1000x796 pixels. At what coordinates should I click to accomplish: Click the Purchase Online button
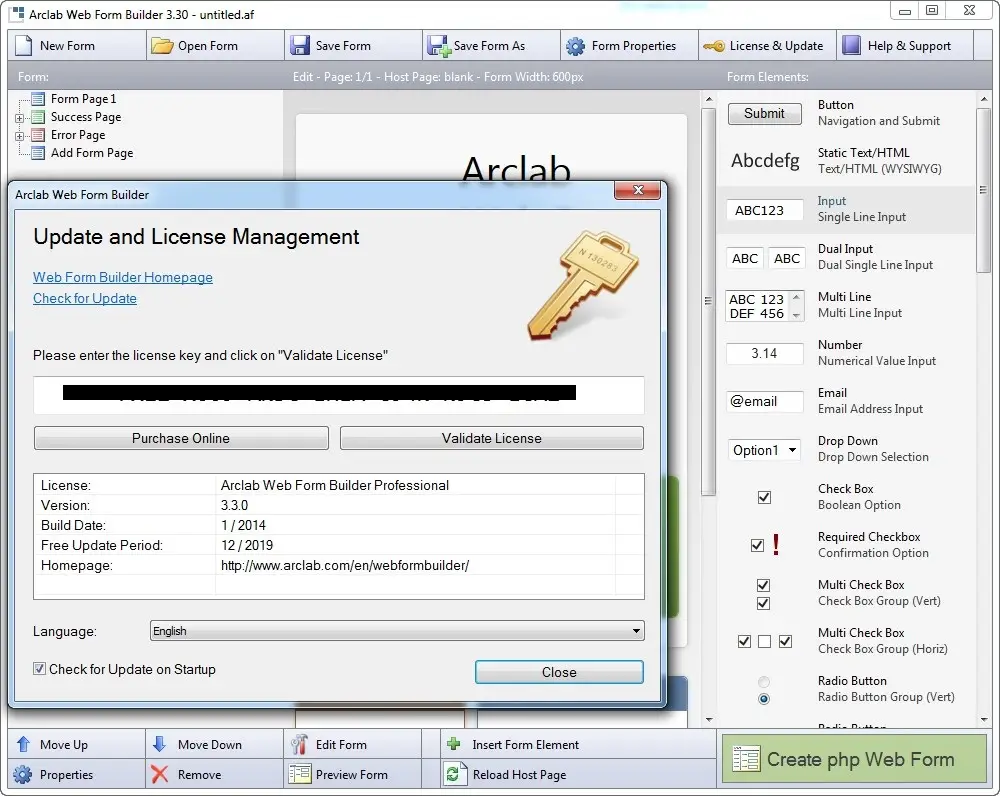pos(181,438)
